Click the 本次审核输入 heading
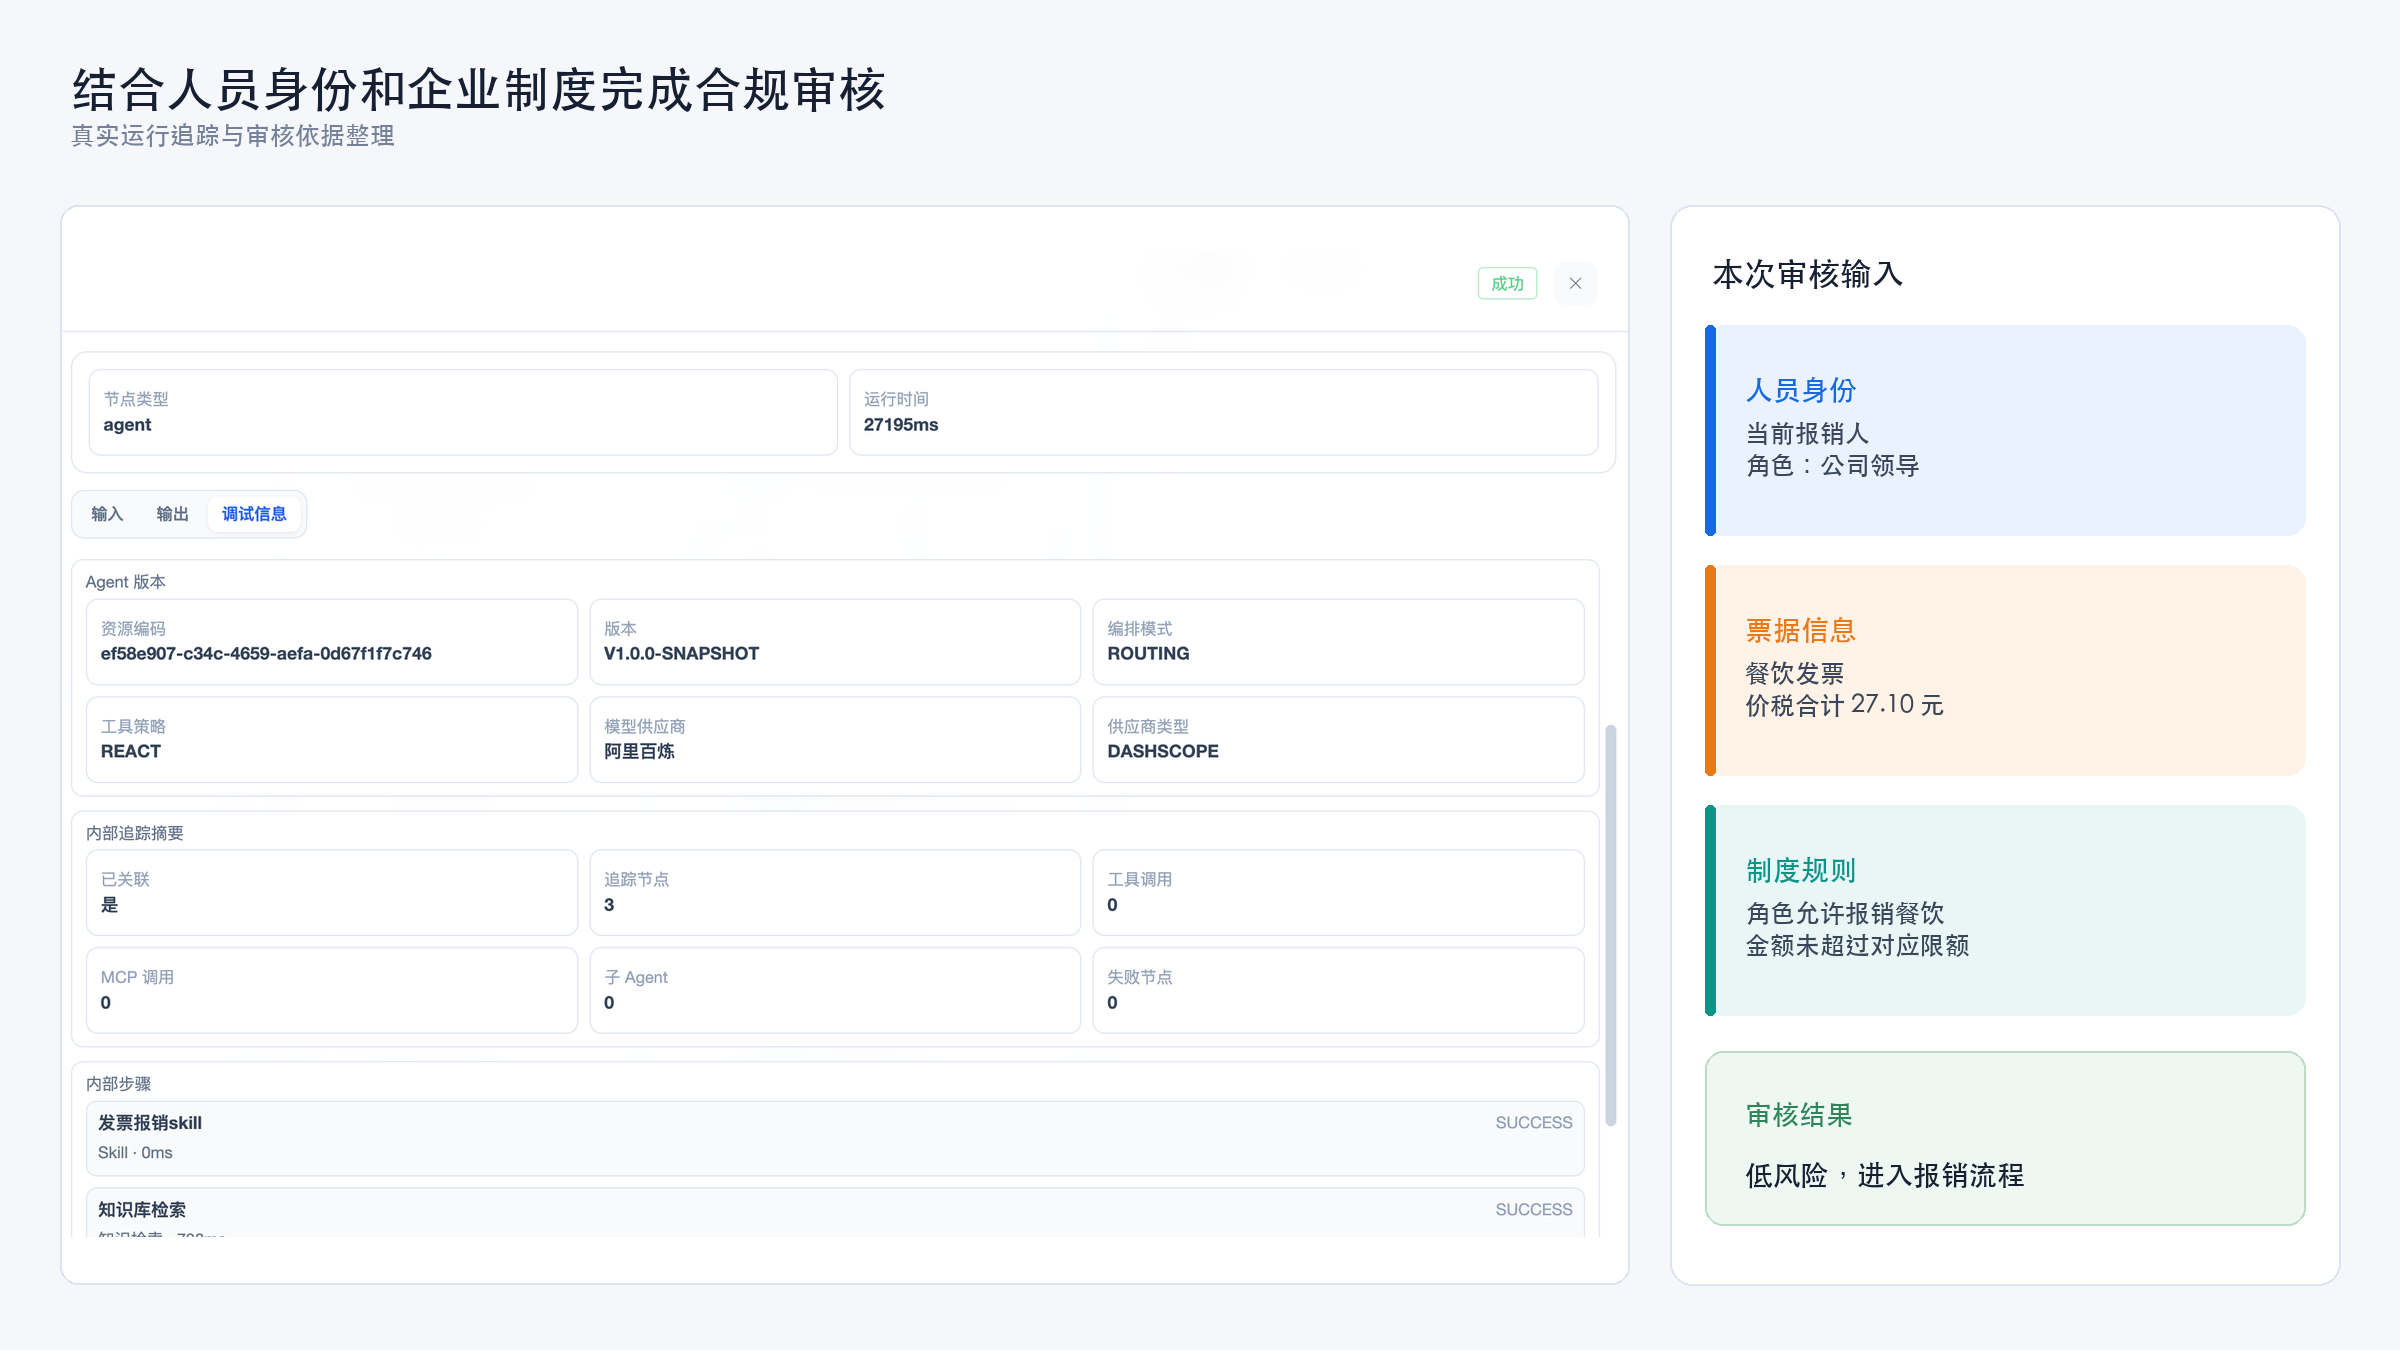2400x1350 pixels. coord(1808,274)
